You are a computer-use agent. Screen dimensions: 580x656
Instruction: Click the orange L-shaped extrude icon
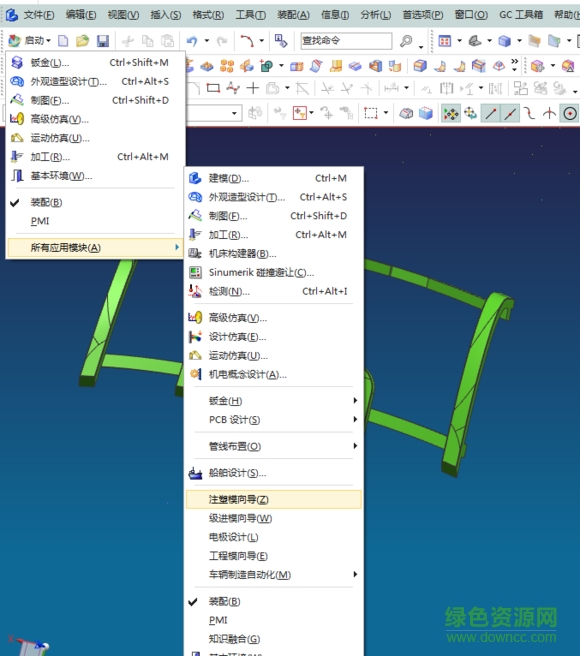336,66
